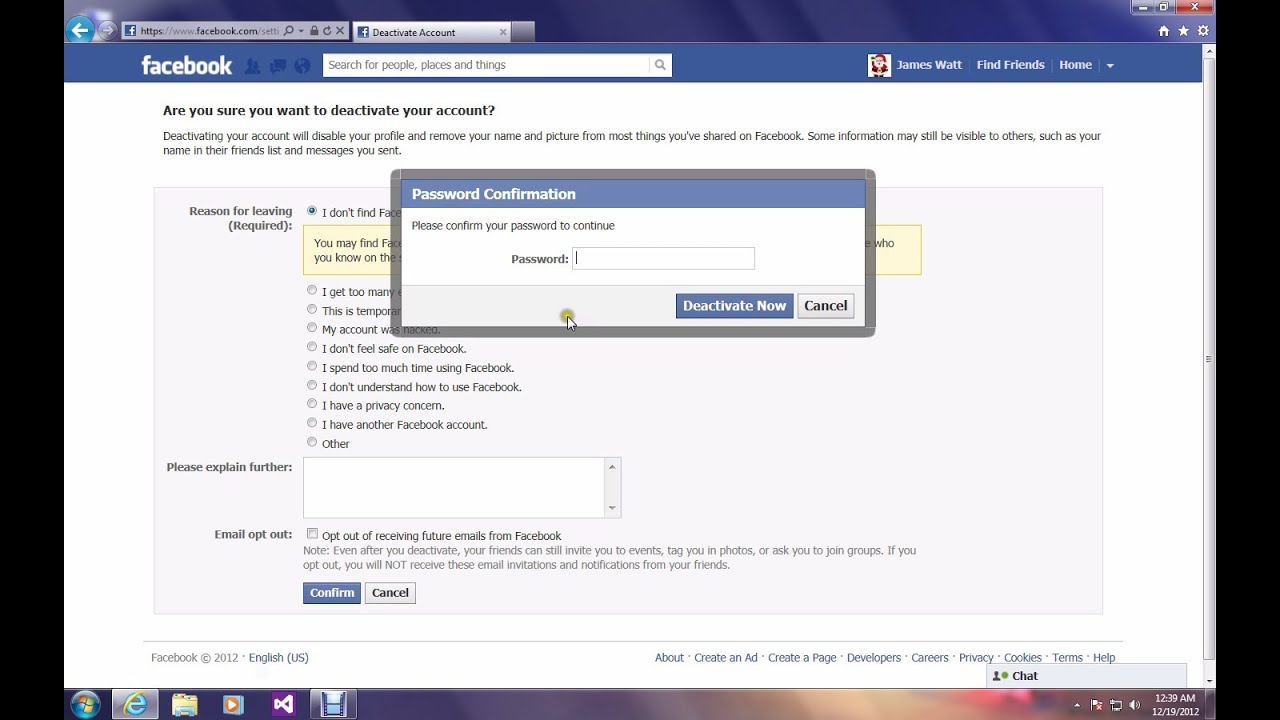Open Help link in footer

pyautogui.click(x=1104, y=658)
